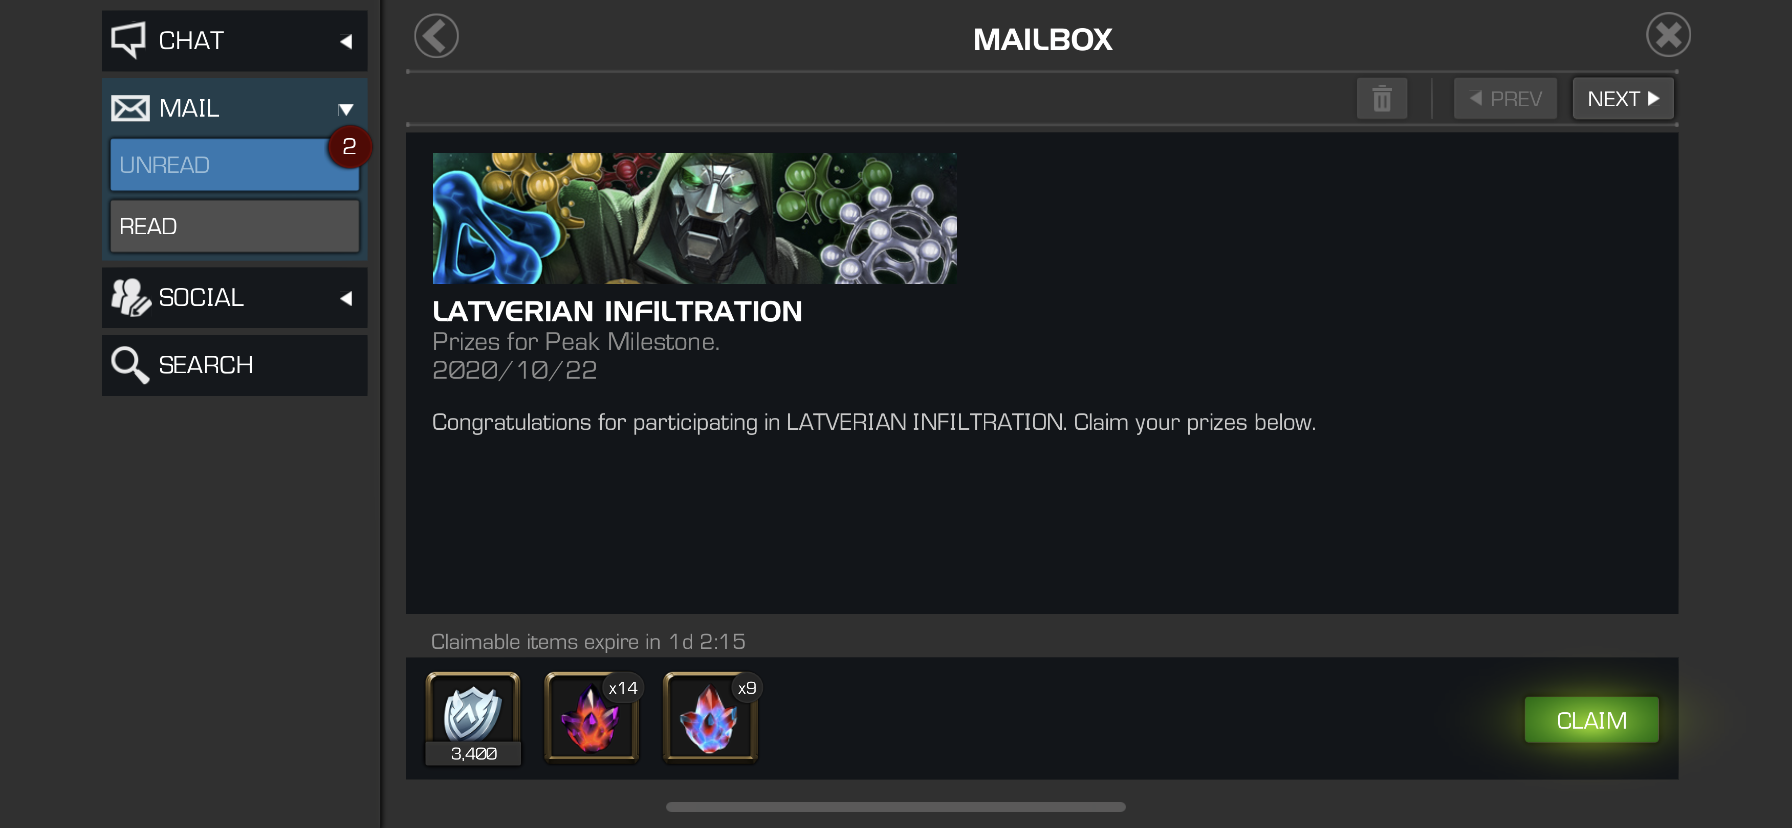The image size is (1792, 828).
Task: Click the horizontal scrollbar at bottom
Action: click(x=896, y=807)
